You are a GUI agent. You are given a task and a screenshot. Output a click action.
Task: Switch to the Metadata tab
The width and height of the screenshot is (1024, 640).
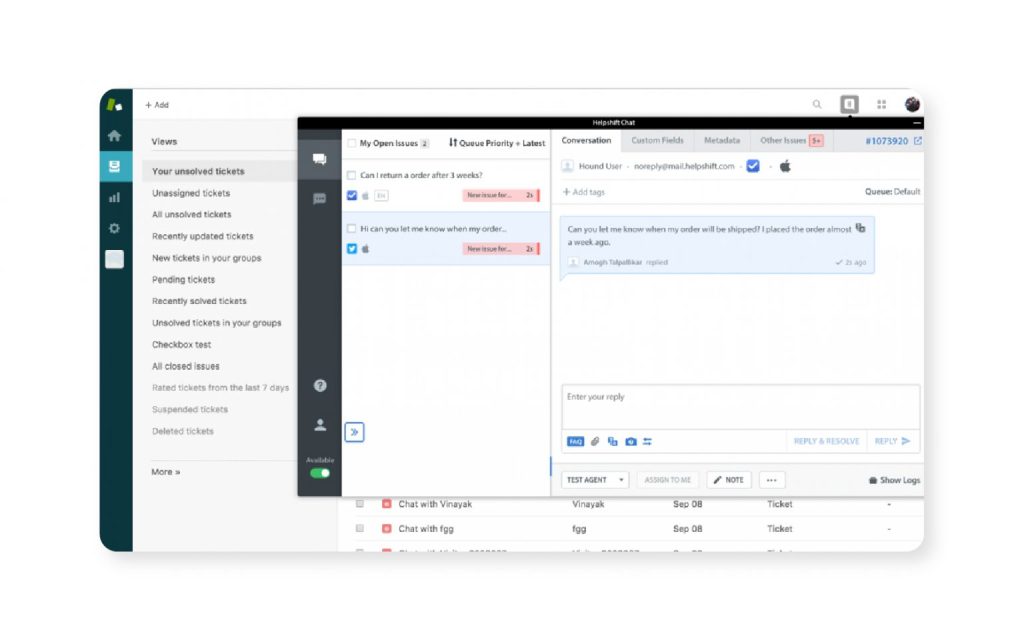(x=722, y=140)
